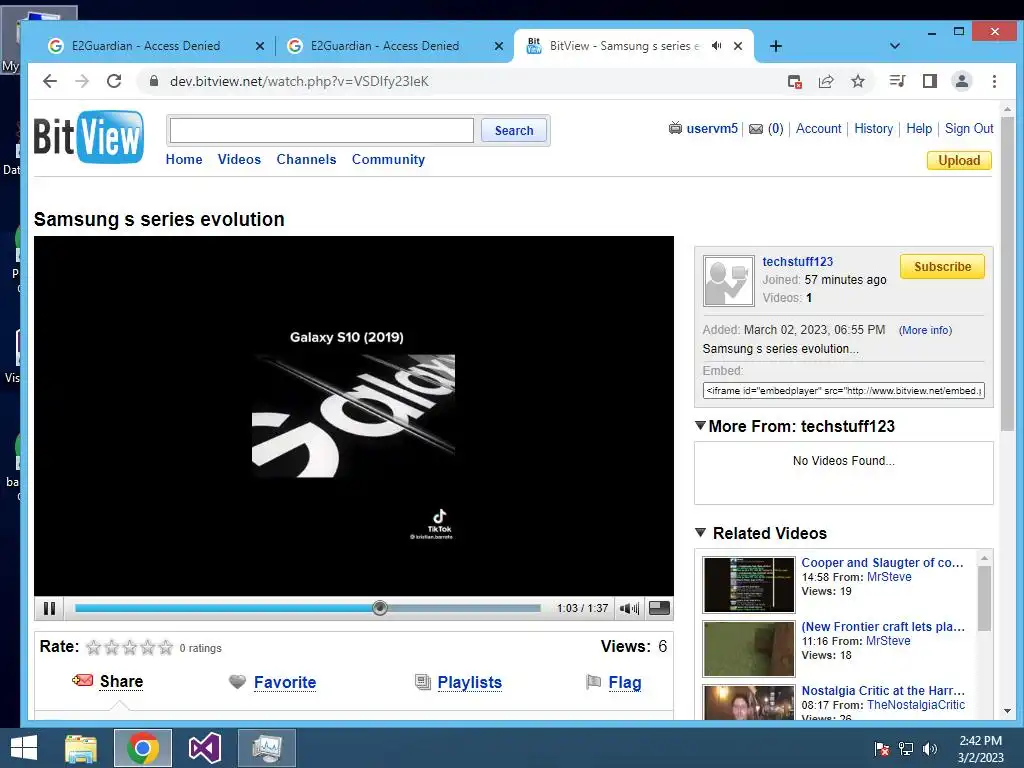
Task: Open the Share tab
Action: click(121, 681)
